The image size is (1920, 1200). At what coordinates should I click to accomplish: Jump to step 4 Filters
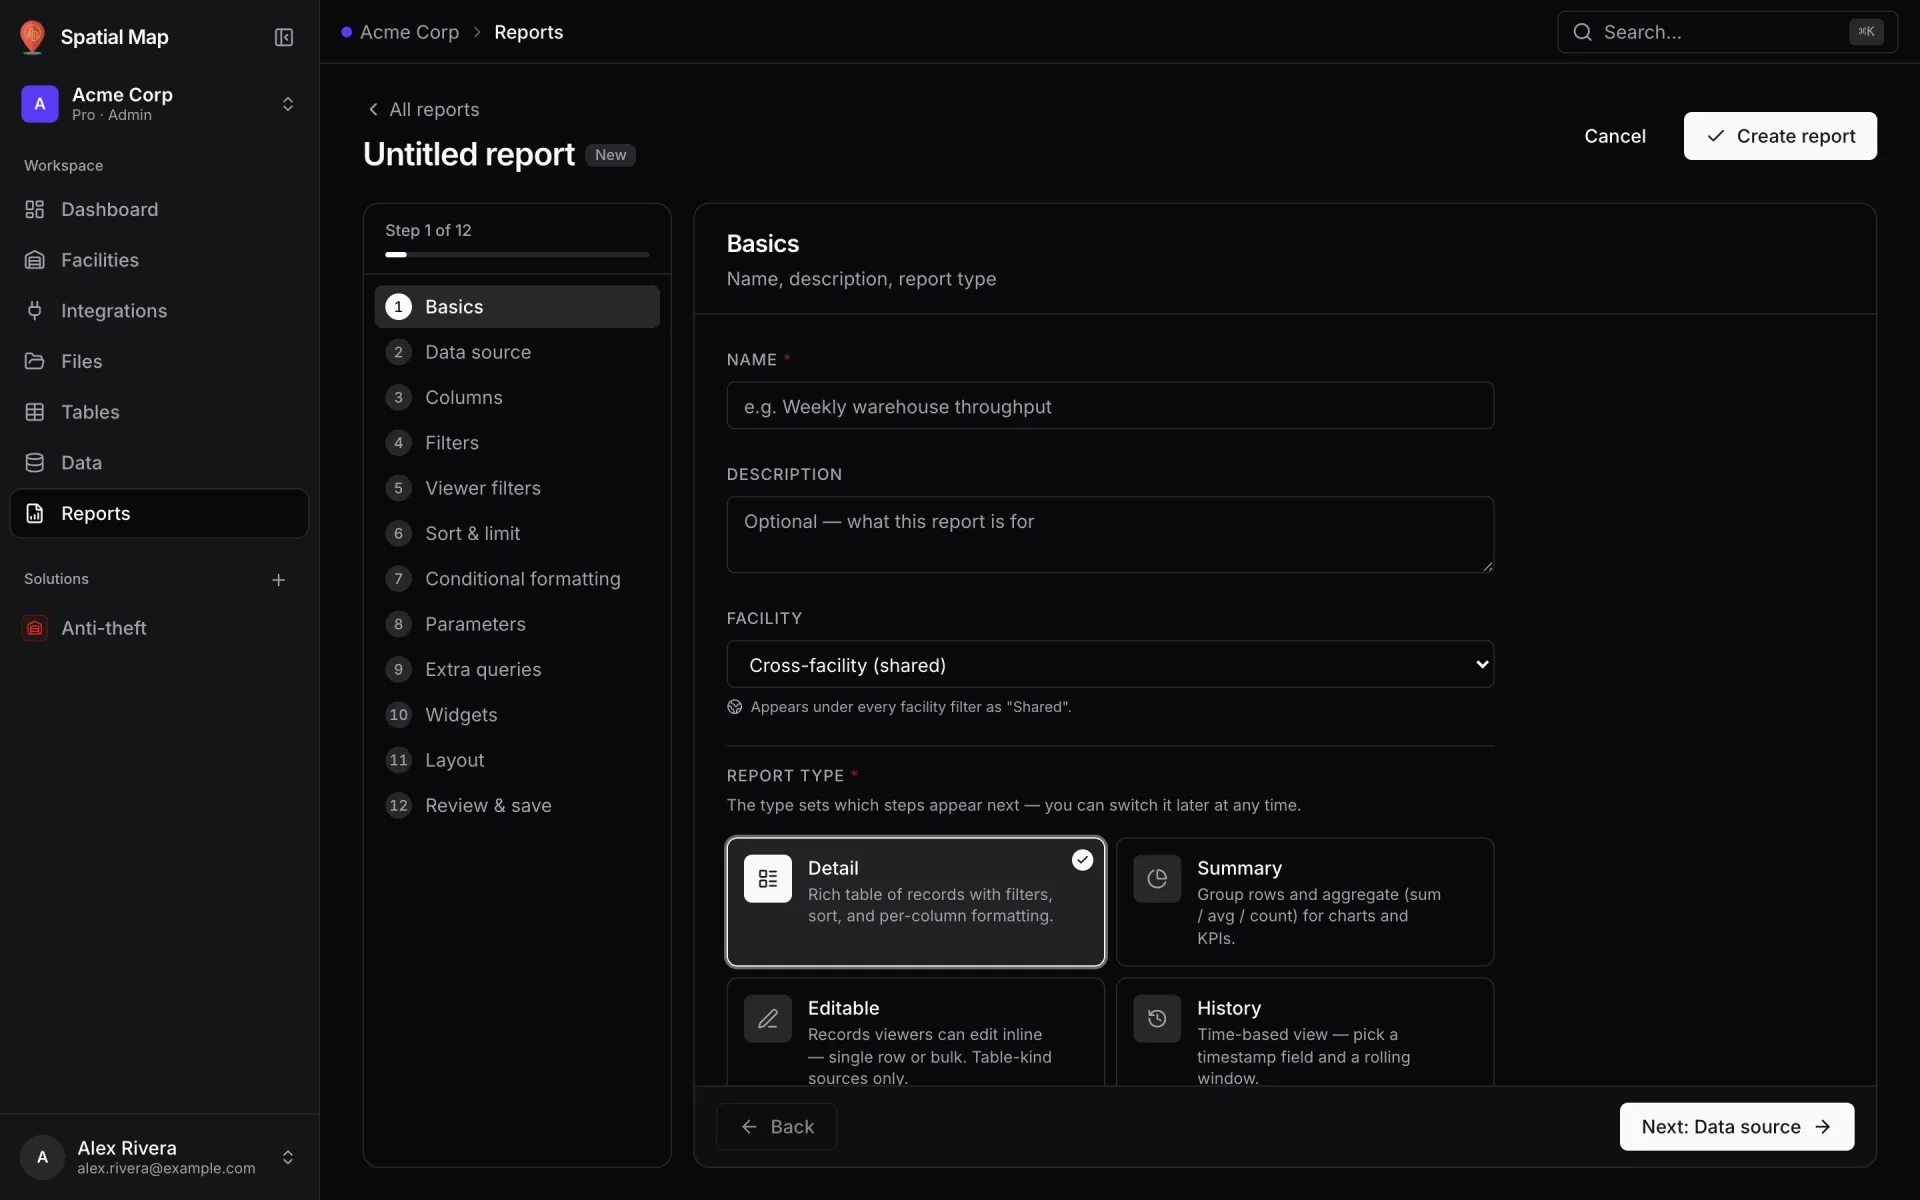pyautogui.click(x=517, y=443)
